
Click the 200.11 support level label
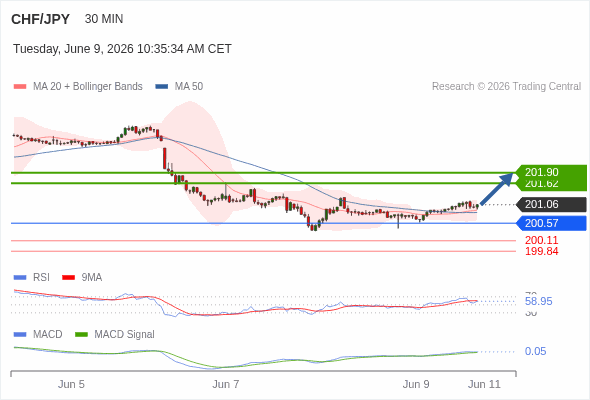[x=541, y=240]
